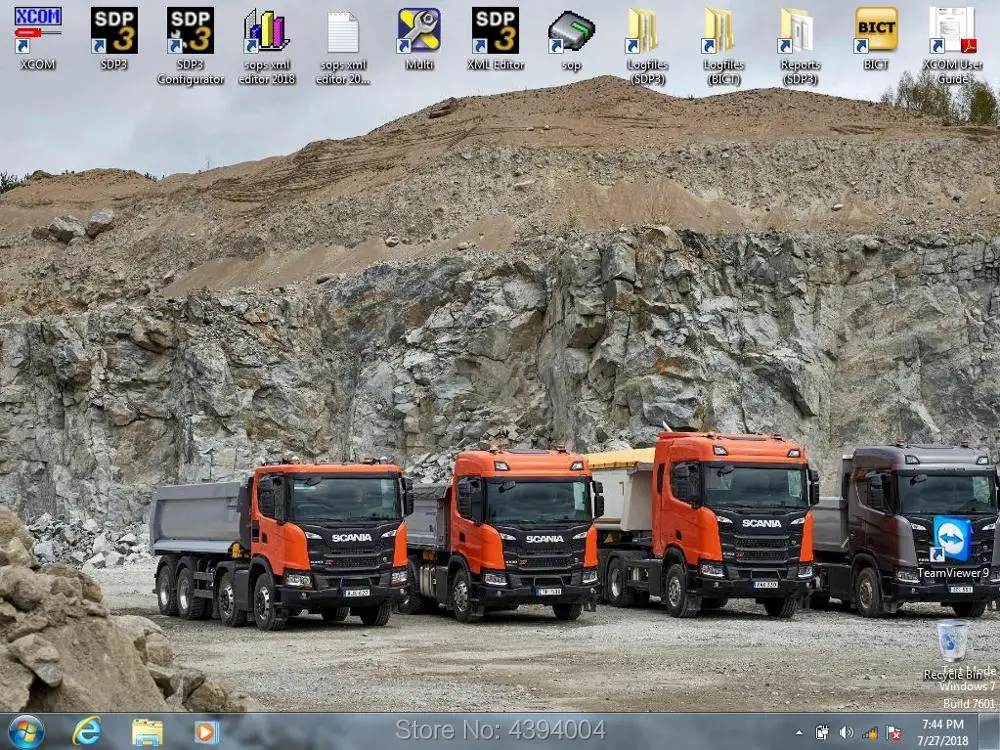Open the Multi tool shortcut
The height and width of the screenshot is (750, 1000).
419,31
